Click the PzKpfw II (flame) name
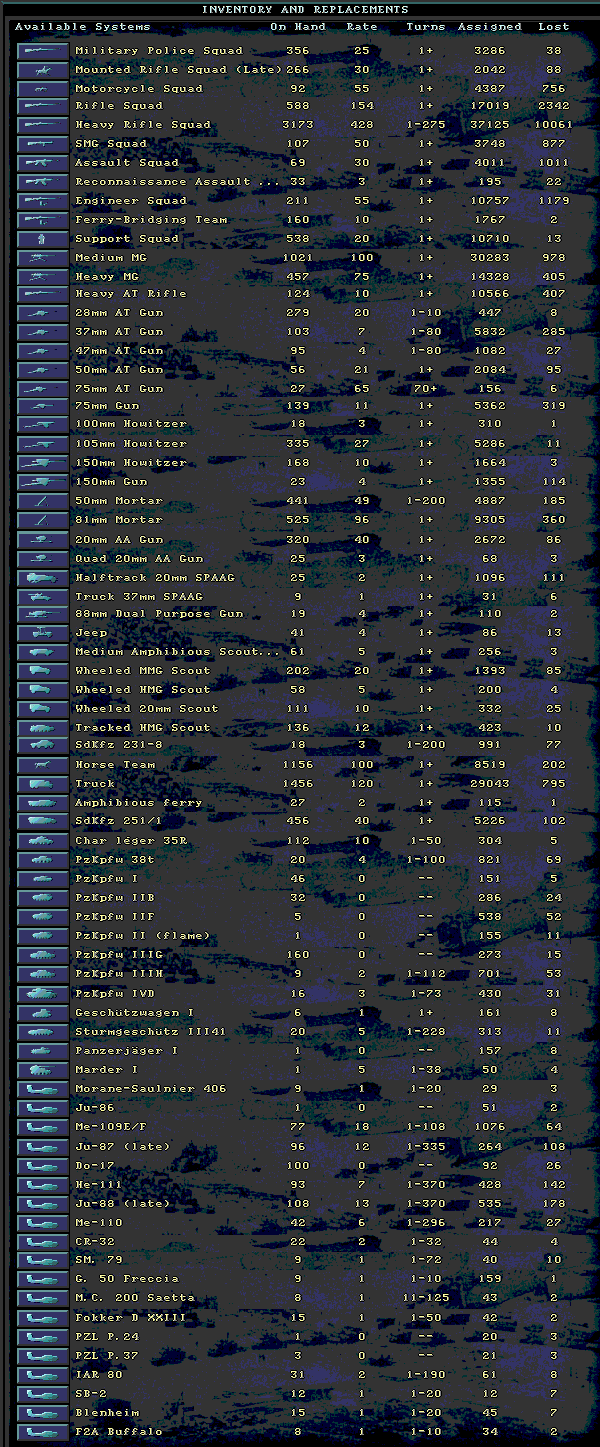Viewport: 600px width, 1447px height. pos(143,936)
